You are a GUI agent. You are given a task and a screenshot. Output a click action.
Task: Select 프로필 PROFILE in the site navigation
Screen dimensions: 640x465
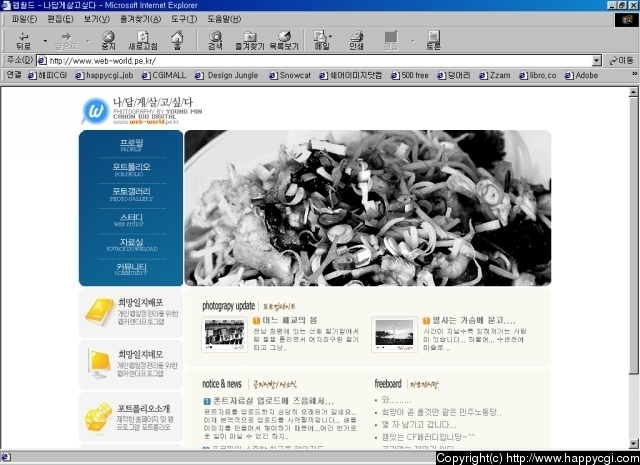coord(131,145)
